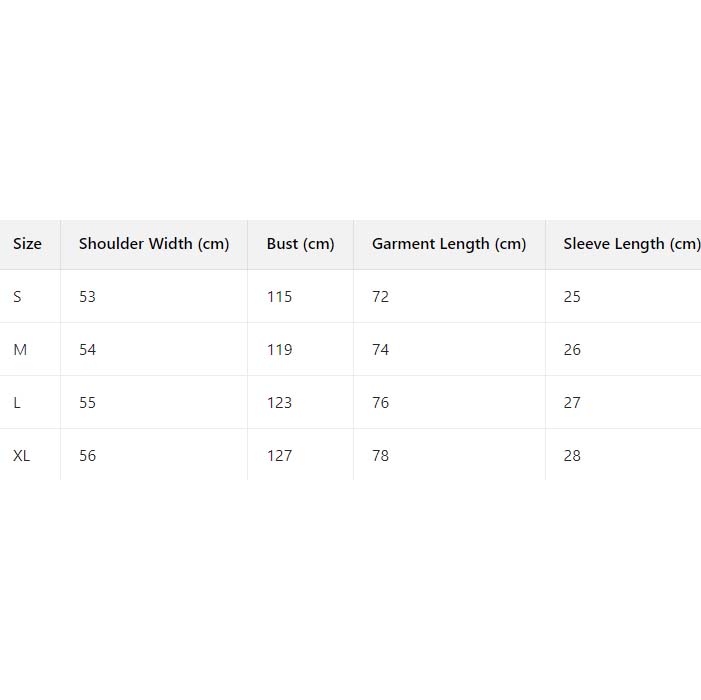This screenshot has height=700, width=701.
Task: Select shoulder width value 55
Action: tap(87, 403)
